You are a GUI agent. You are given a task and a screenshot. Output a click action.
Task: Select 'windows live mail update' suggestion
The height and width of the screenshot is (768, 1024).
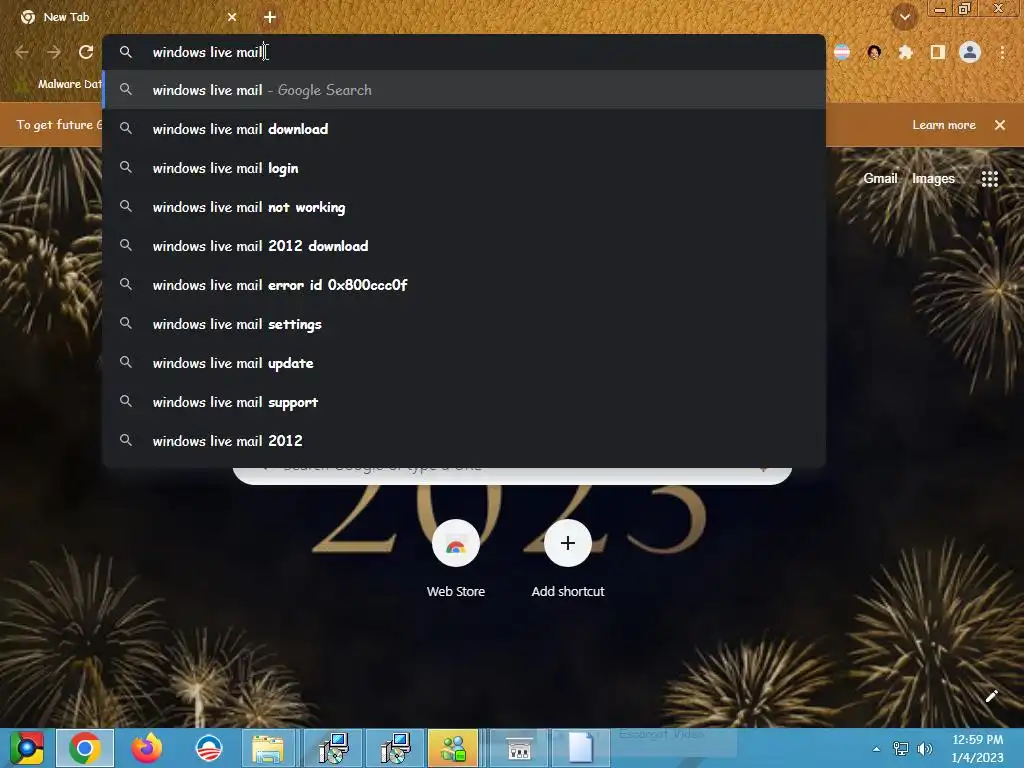[x=464, y=363]
